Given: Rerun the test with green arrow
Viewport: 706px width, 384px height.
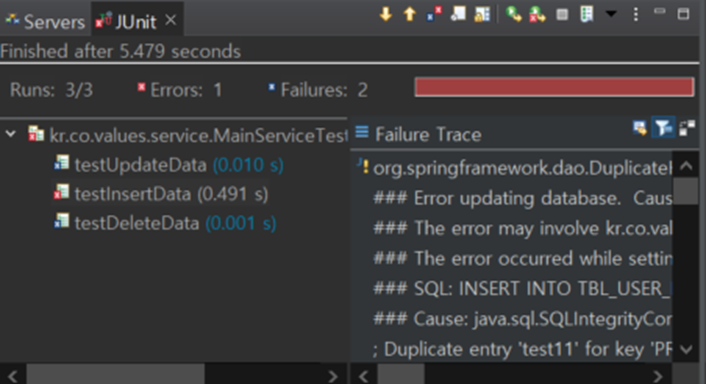Looking at the screenshot, I should 513,14.
